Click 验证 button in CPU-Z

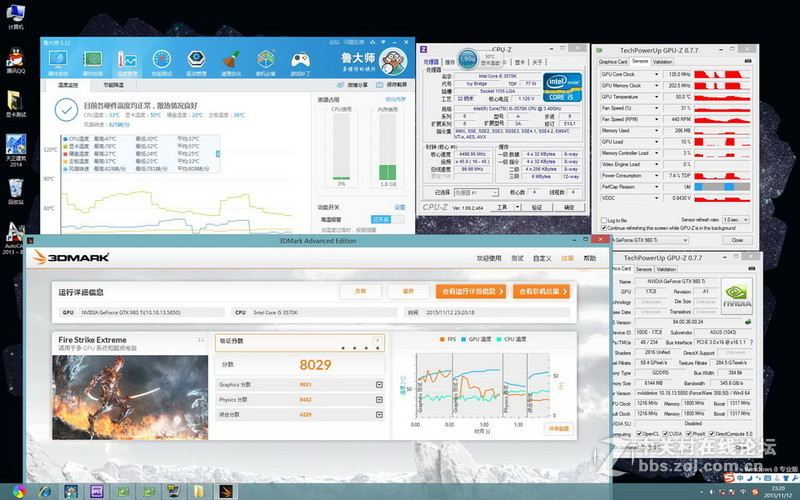click(x=537, y=207)
